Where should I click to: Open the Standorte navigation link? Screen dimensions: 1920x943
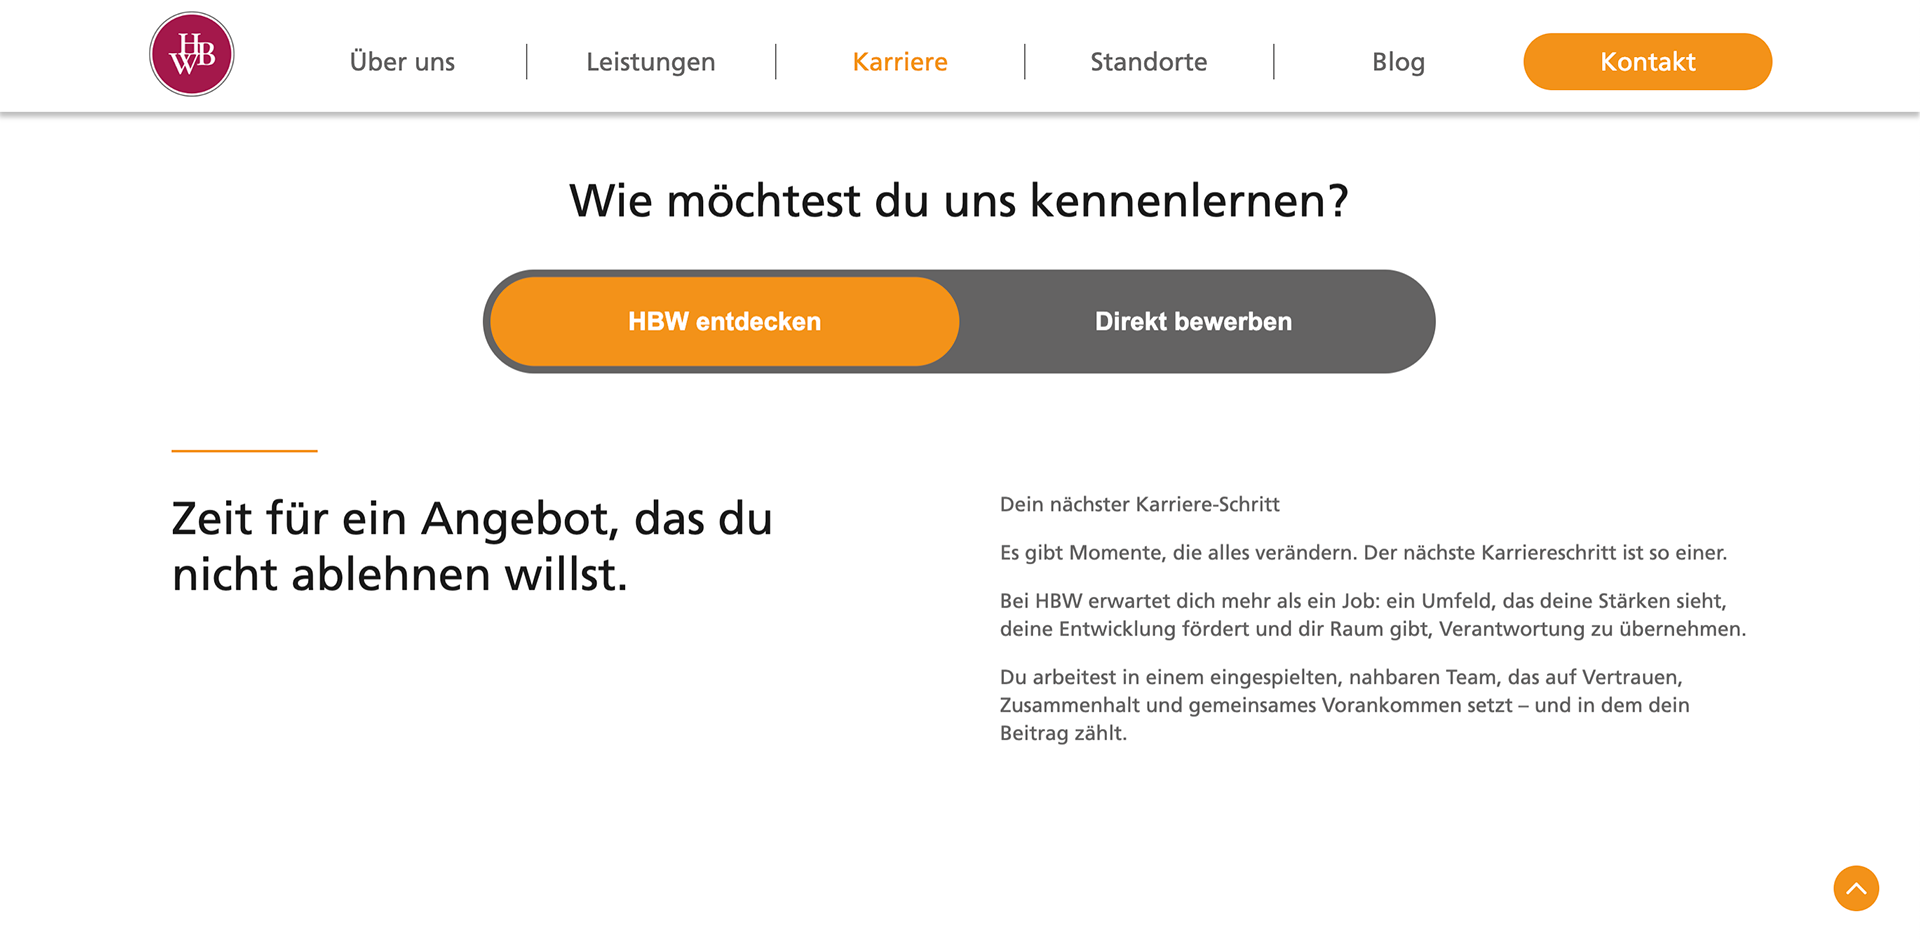point(1149,62)
